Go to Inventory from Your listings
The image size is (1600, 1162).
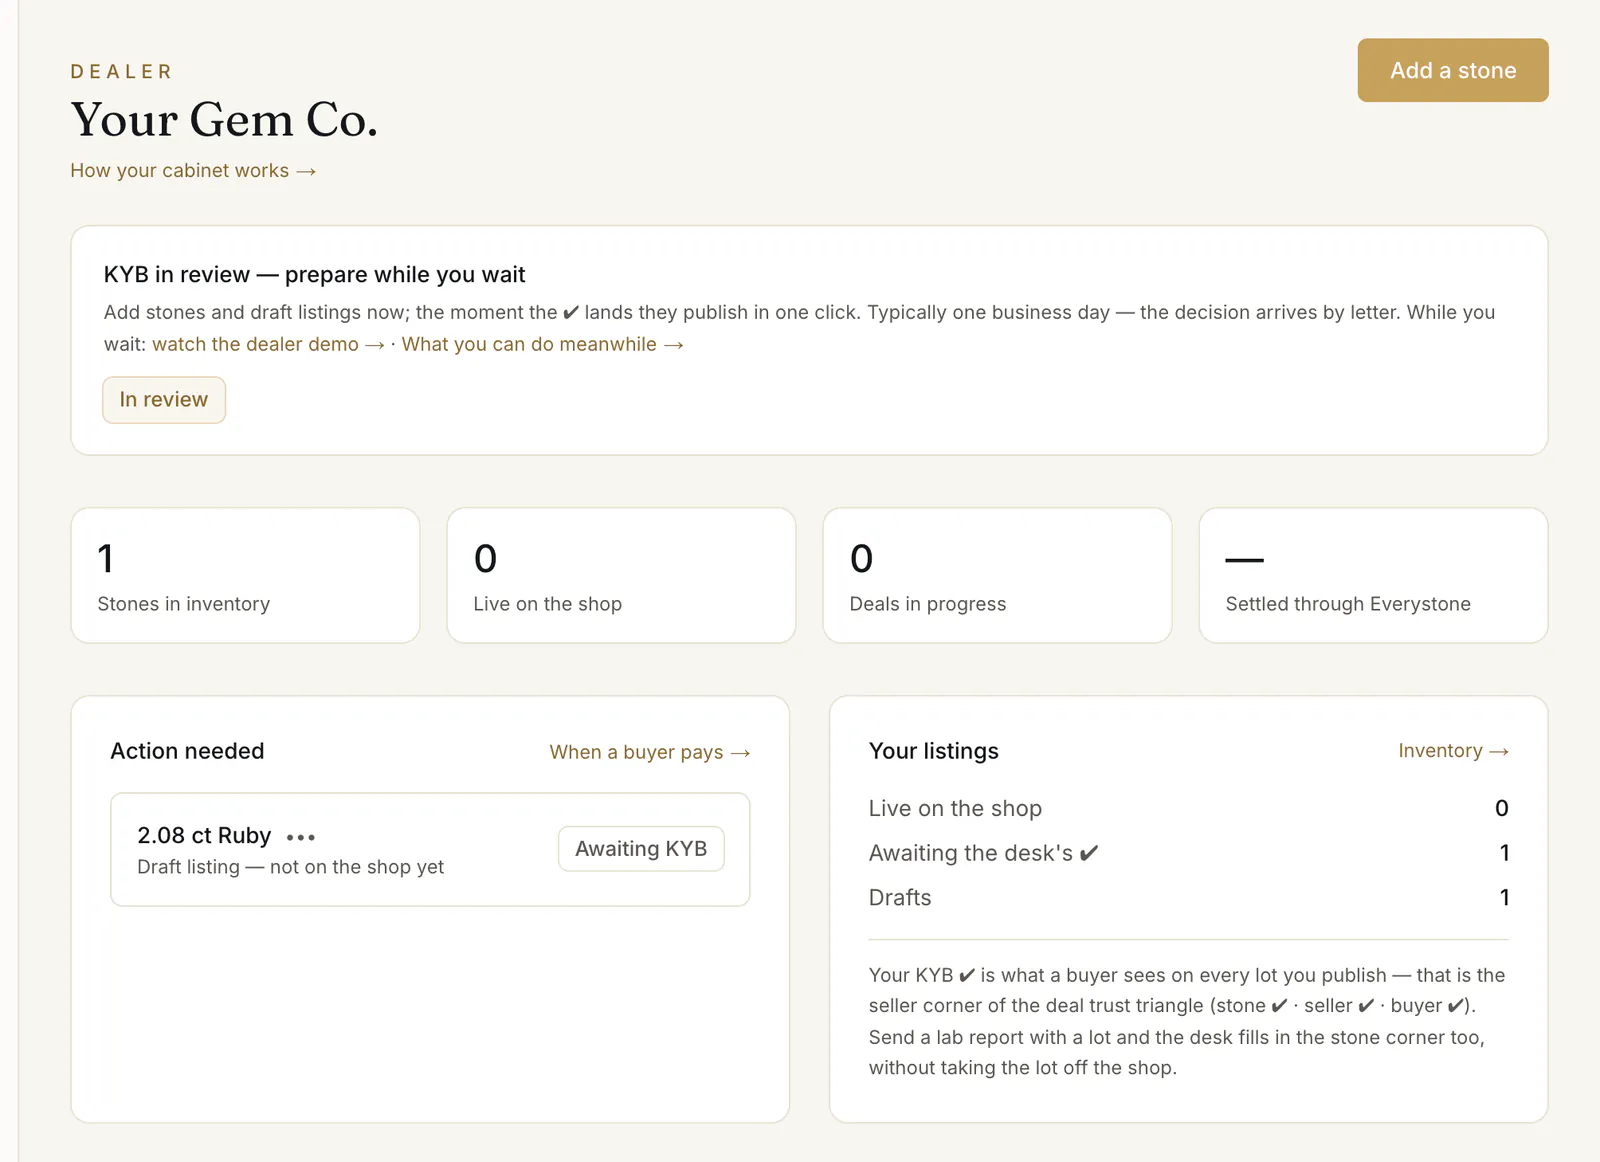[x=1453, y=751]
